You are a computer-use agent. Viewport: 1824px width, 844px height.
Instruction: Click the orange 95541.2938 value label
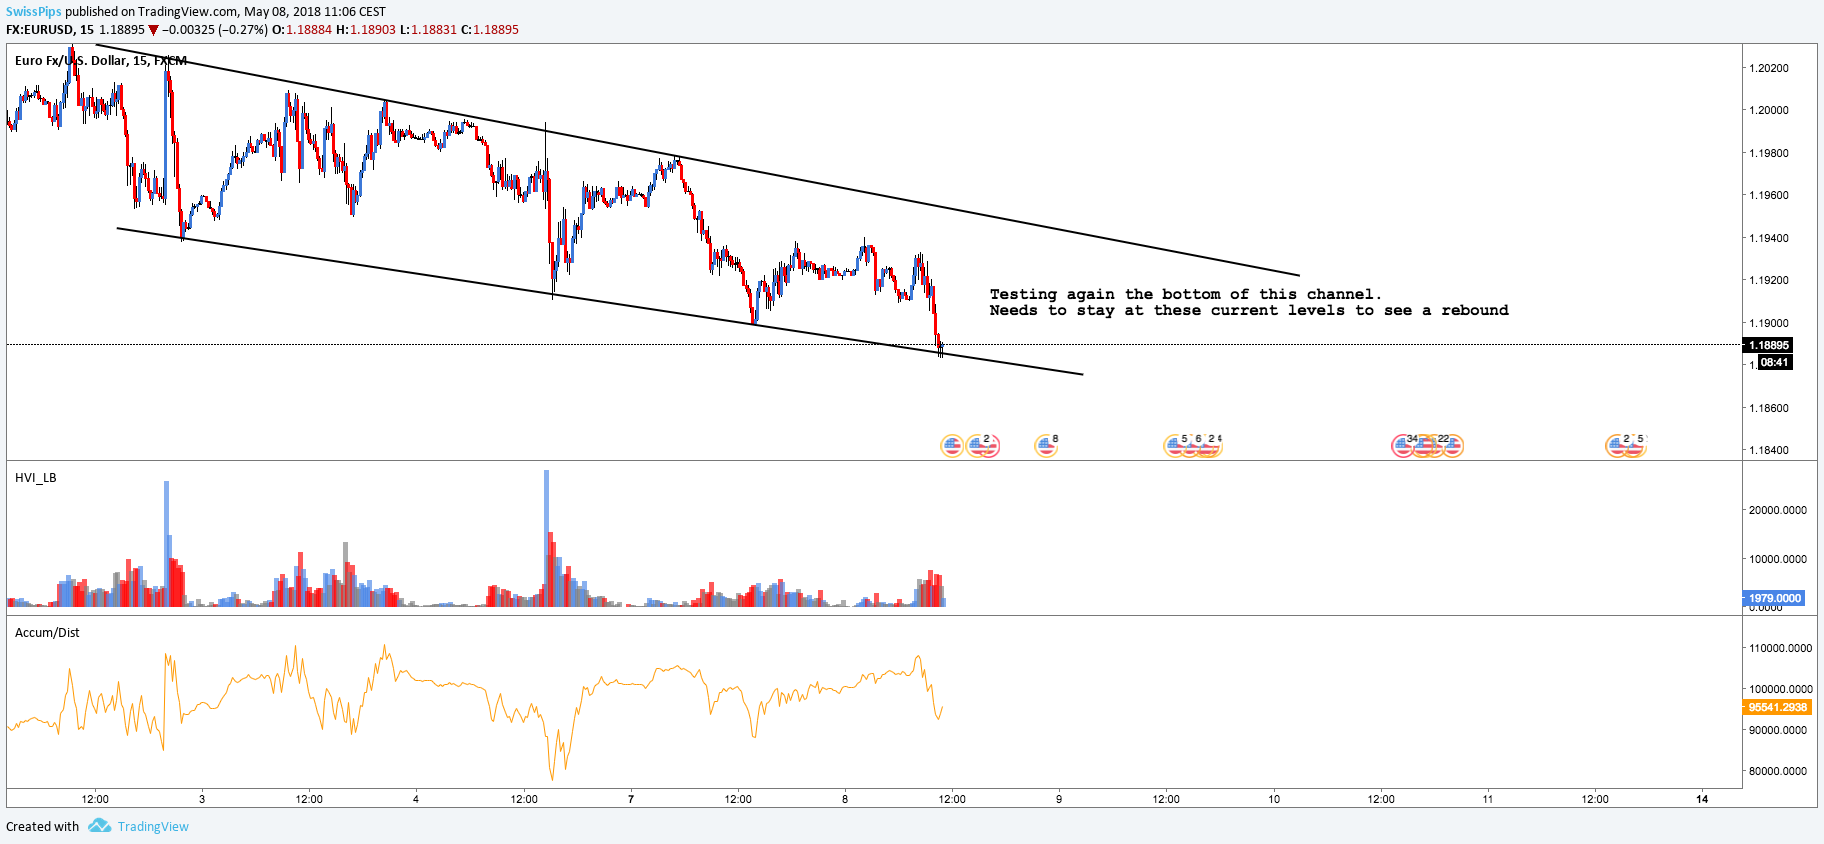1777,707
